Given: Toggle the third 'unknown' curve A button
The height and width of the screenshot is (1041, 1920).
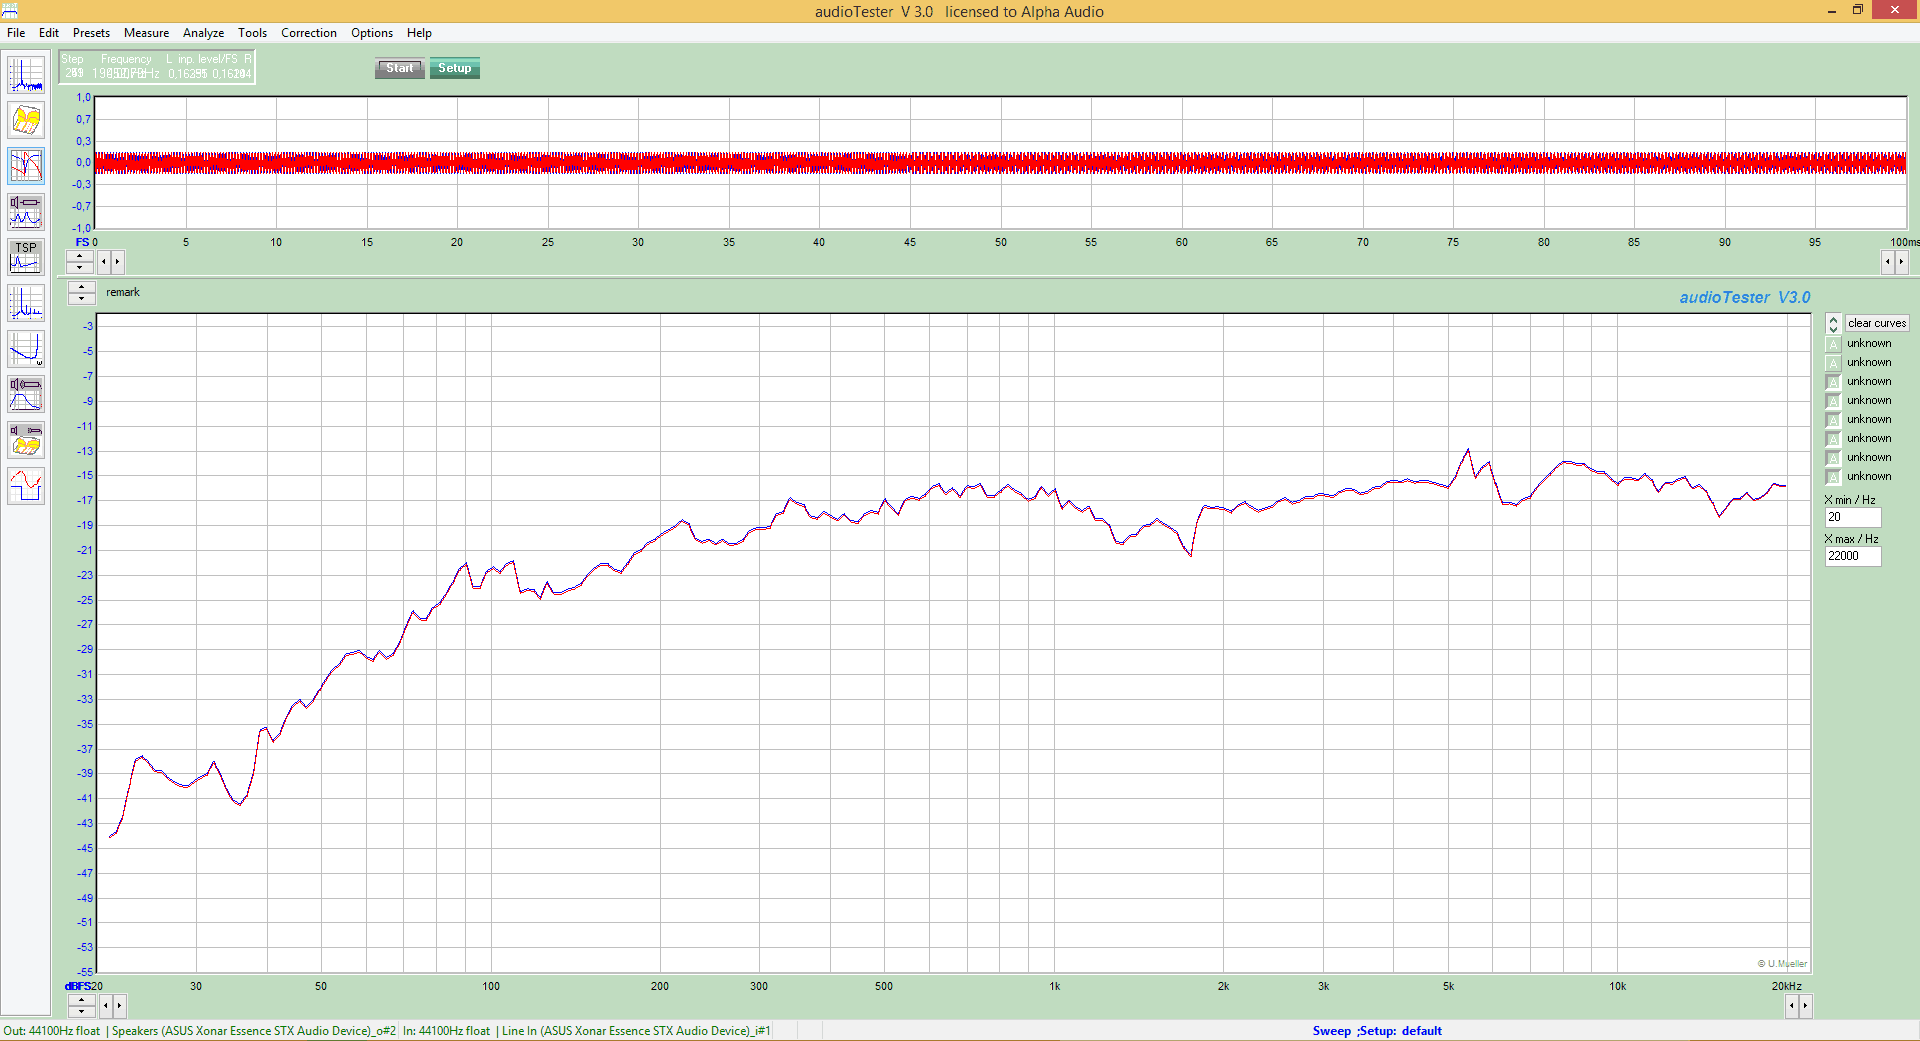Looking at the screenshot, I should (1833, 382).
